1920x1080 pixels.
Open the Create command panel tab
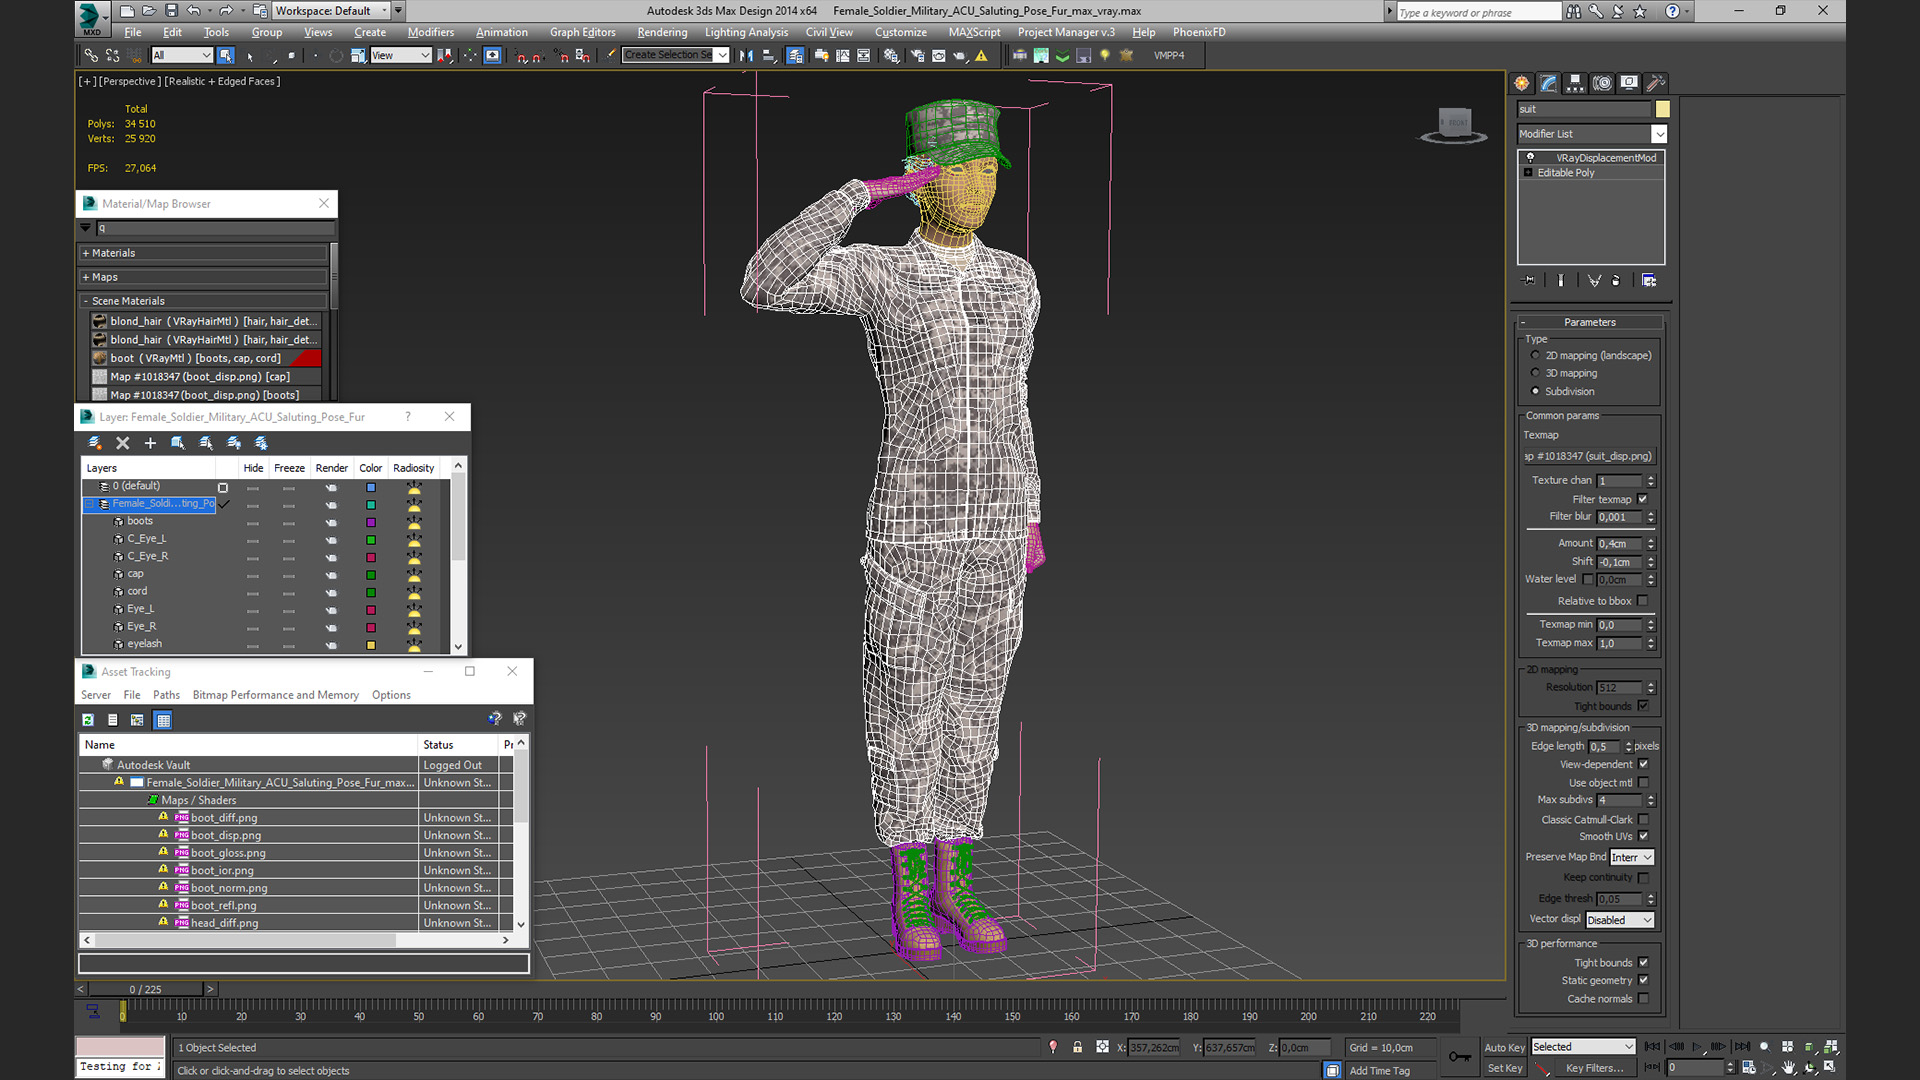click(x=1522, y=83)
